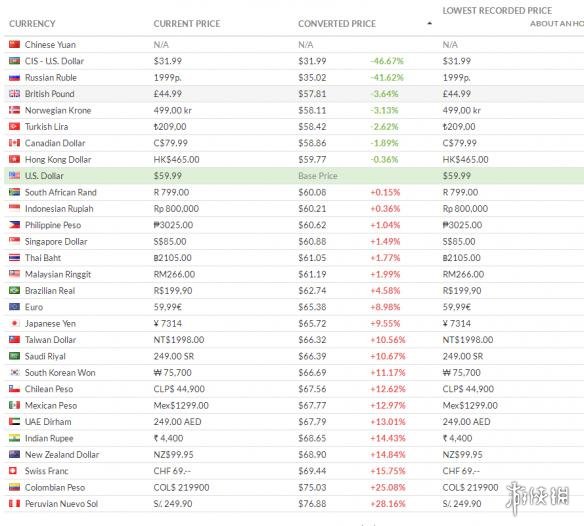Viewport: 584px width, 526px height.
Task: Click the Japanese Yen flag icon
Action: click(14, 323)
